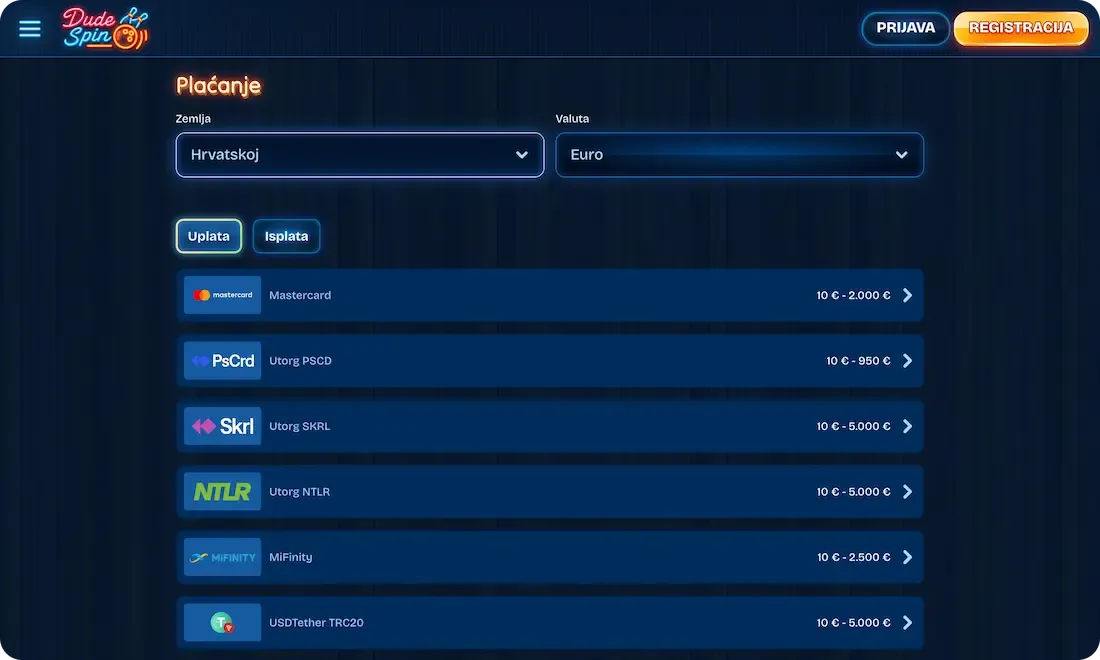Switch to the Uplata tab
Image resolution: width=1100 pixels, height=660 pixels.
pos(208,236)
